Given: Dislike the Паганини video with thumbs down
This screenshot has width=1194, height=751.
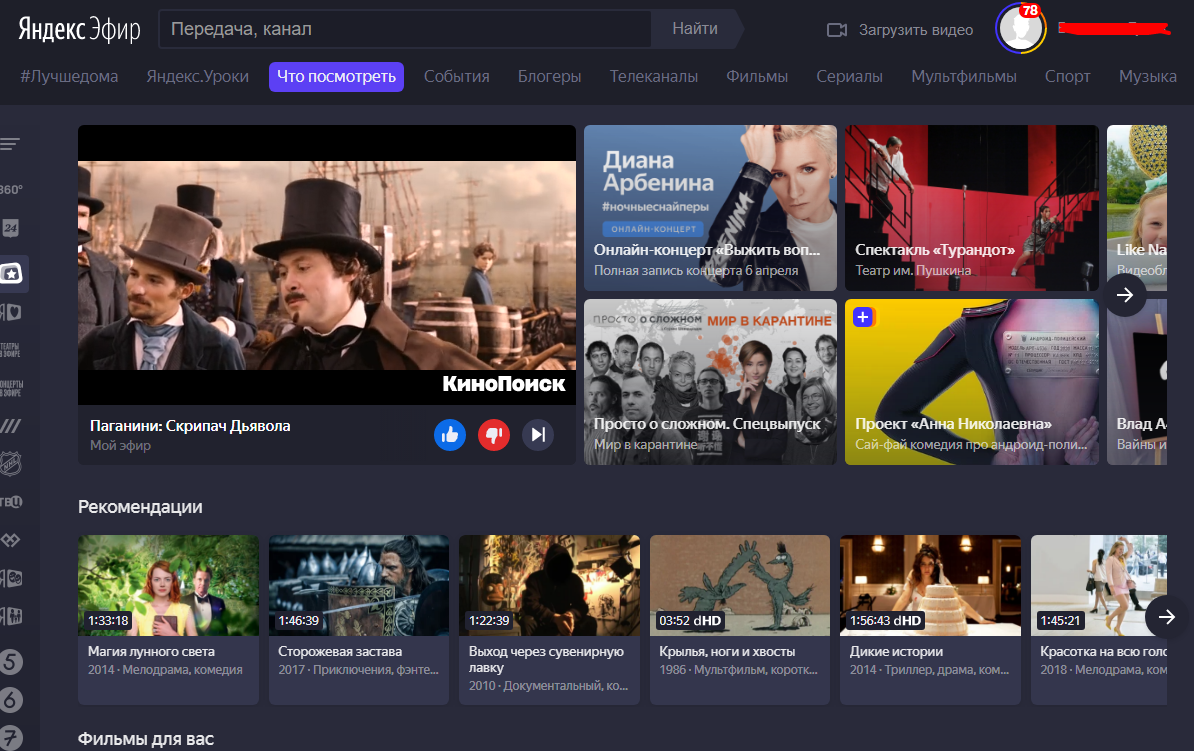Looking at the screenshot, I should (x=493, y=435).
